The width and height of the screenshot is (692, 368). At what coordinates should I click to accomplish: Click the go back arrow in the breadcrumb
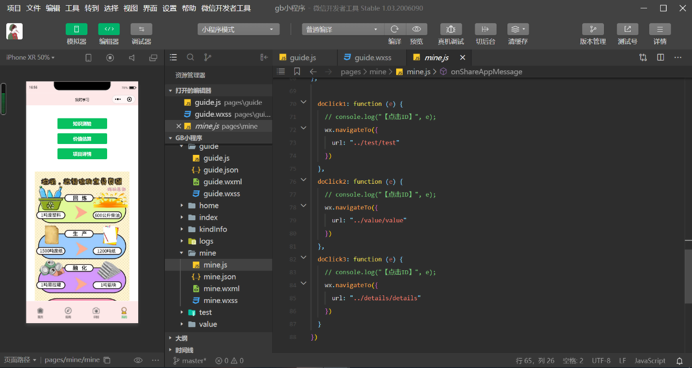coord(313,71)
